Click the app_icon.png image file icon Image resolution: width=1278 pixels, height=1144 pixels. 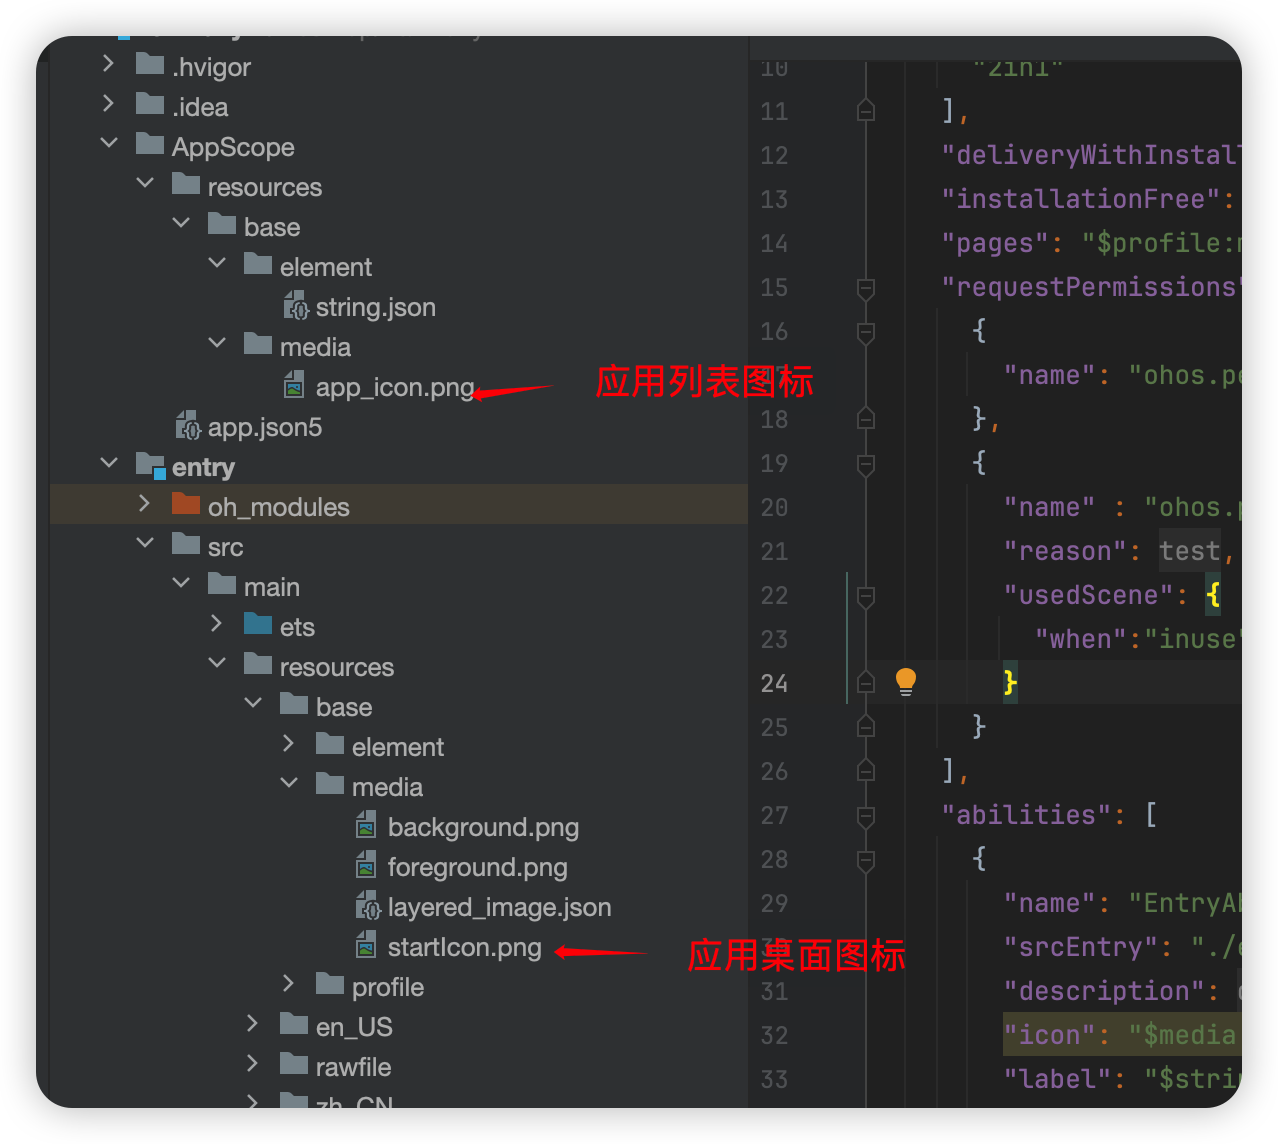294,386
